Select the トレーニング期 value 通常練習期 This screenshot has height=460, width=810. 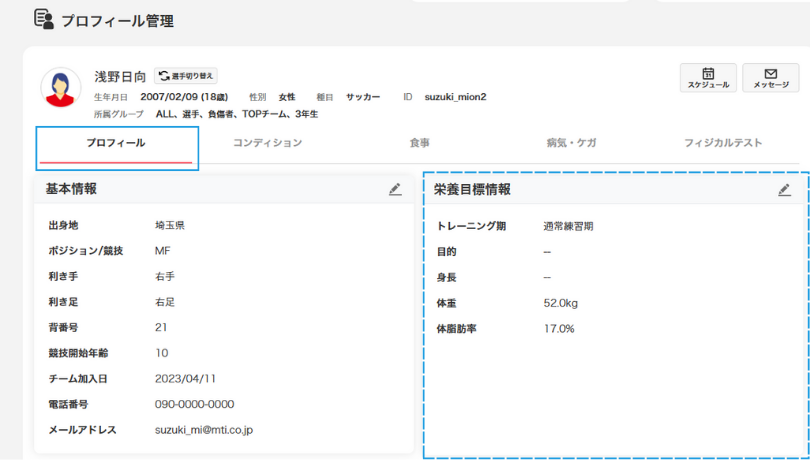click(x=568, y=226)
